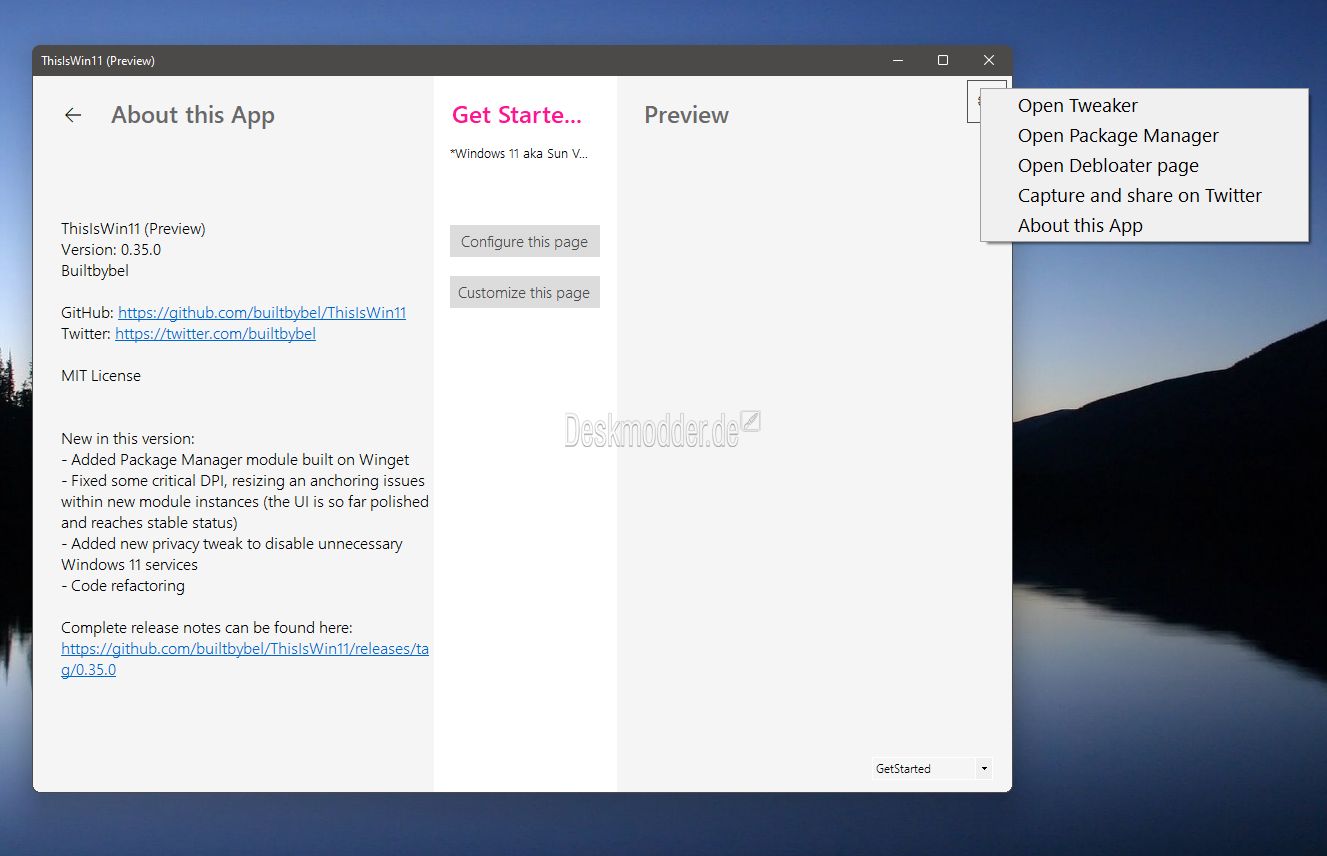The image size is (1327, 856).
Task: Click the Customize this page button
Action: [x=525, y=293]
